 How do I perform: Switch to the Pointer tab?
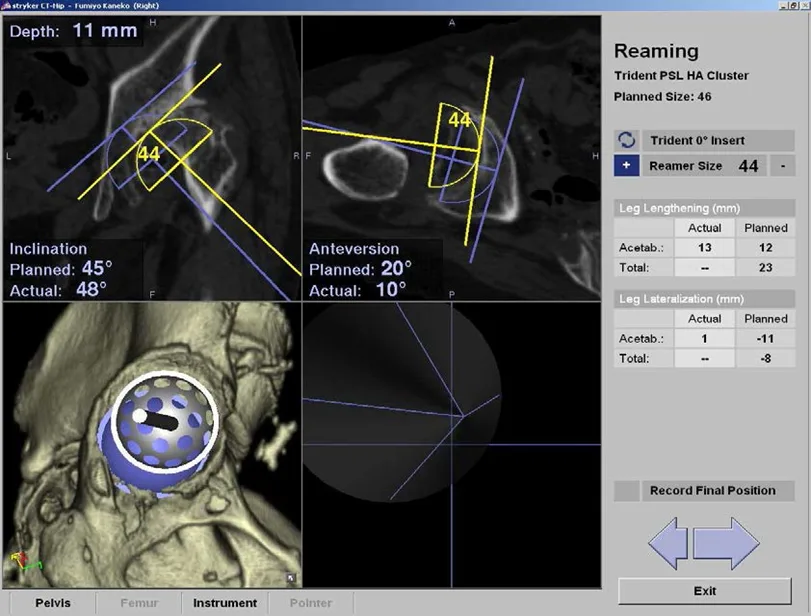[x=310, y=603]
